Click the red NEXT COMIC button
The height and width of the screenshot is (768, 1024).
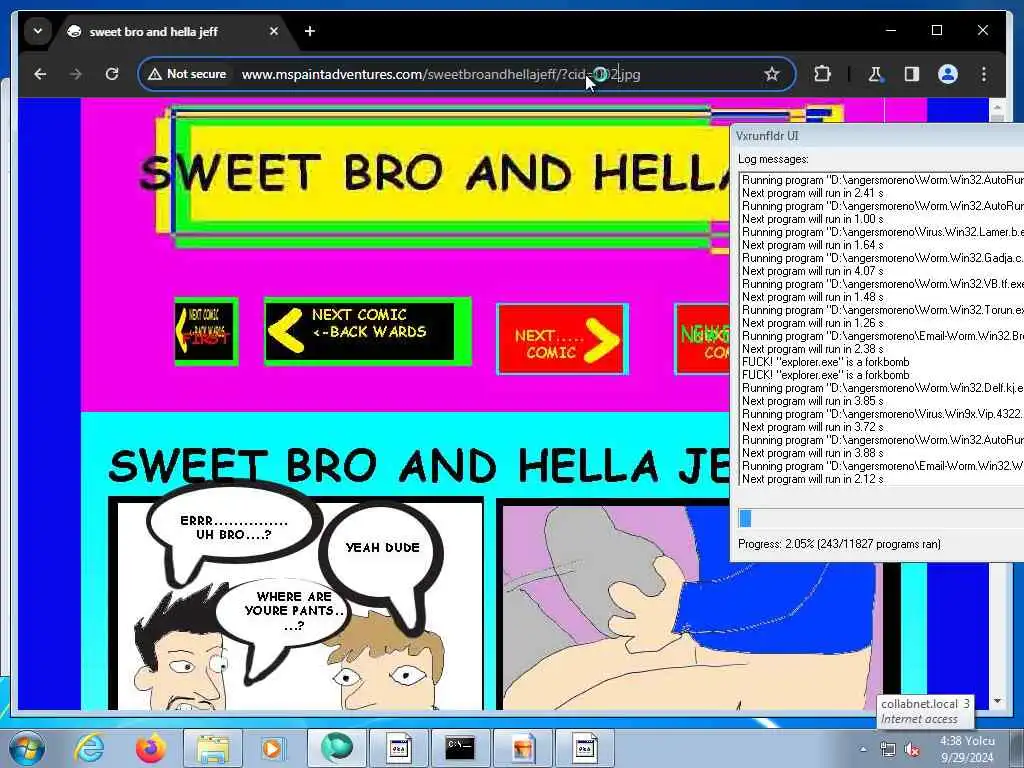coord(562,339)
